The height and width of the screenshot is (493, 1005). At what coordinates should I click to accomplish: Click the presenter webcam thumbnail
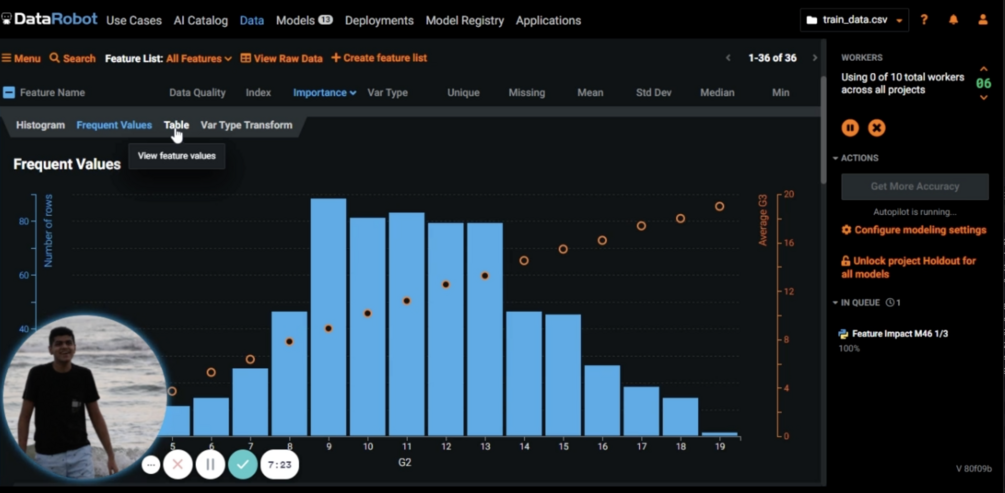[85, 397]
